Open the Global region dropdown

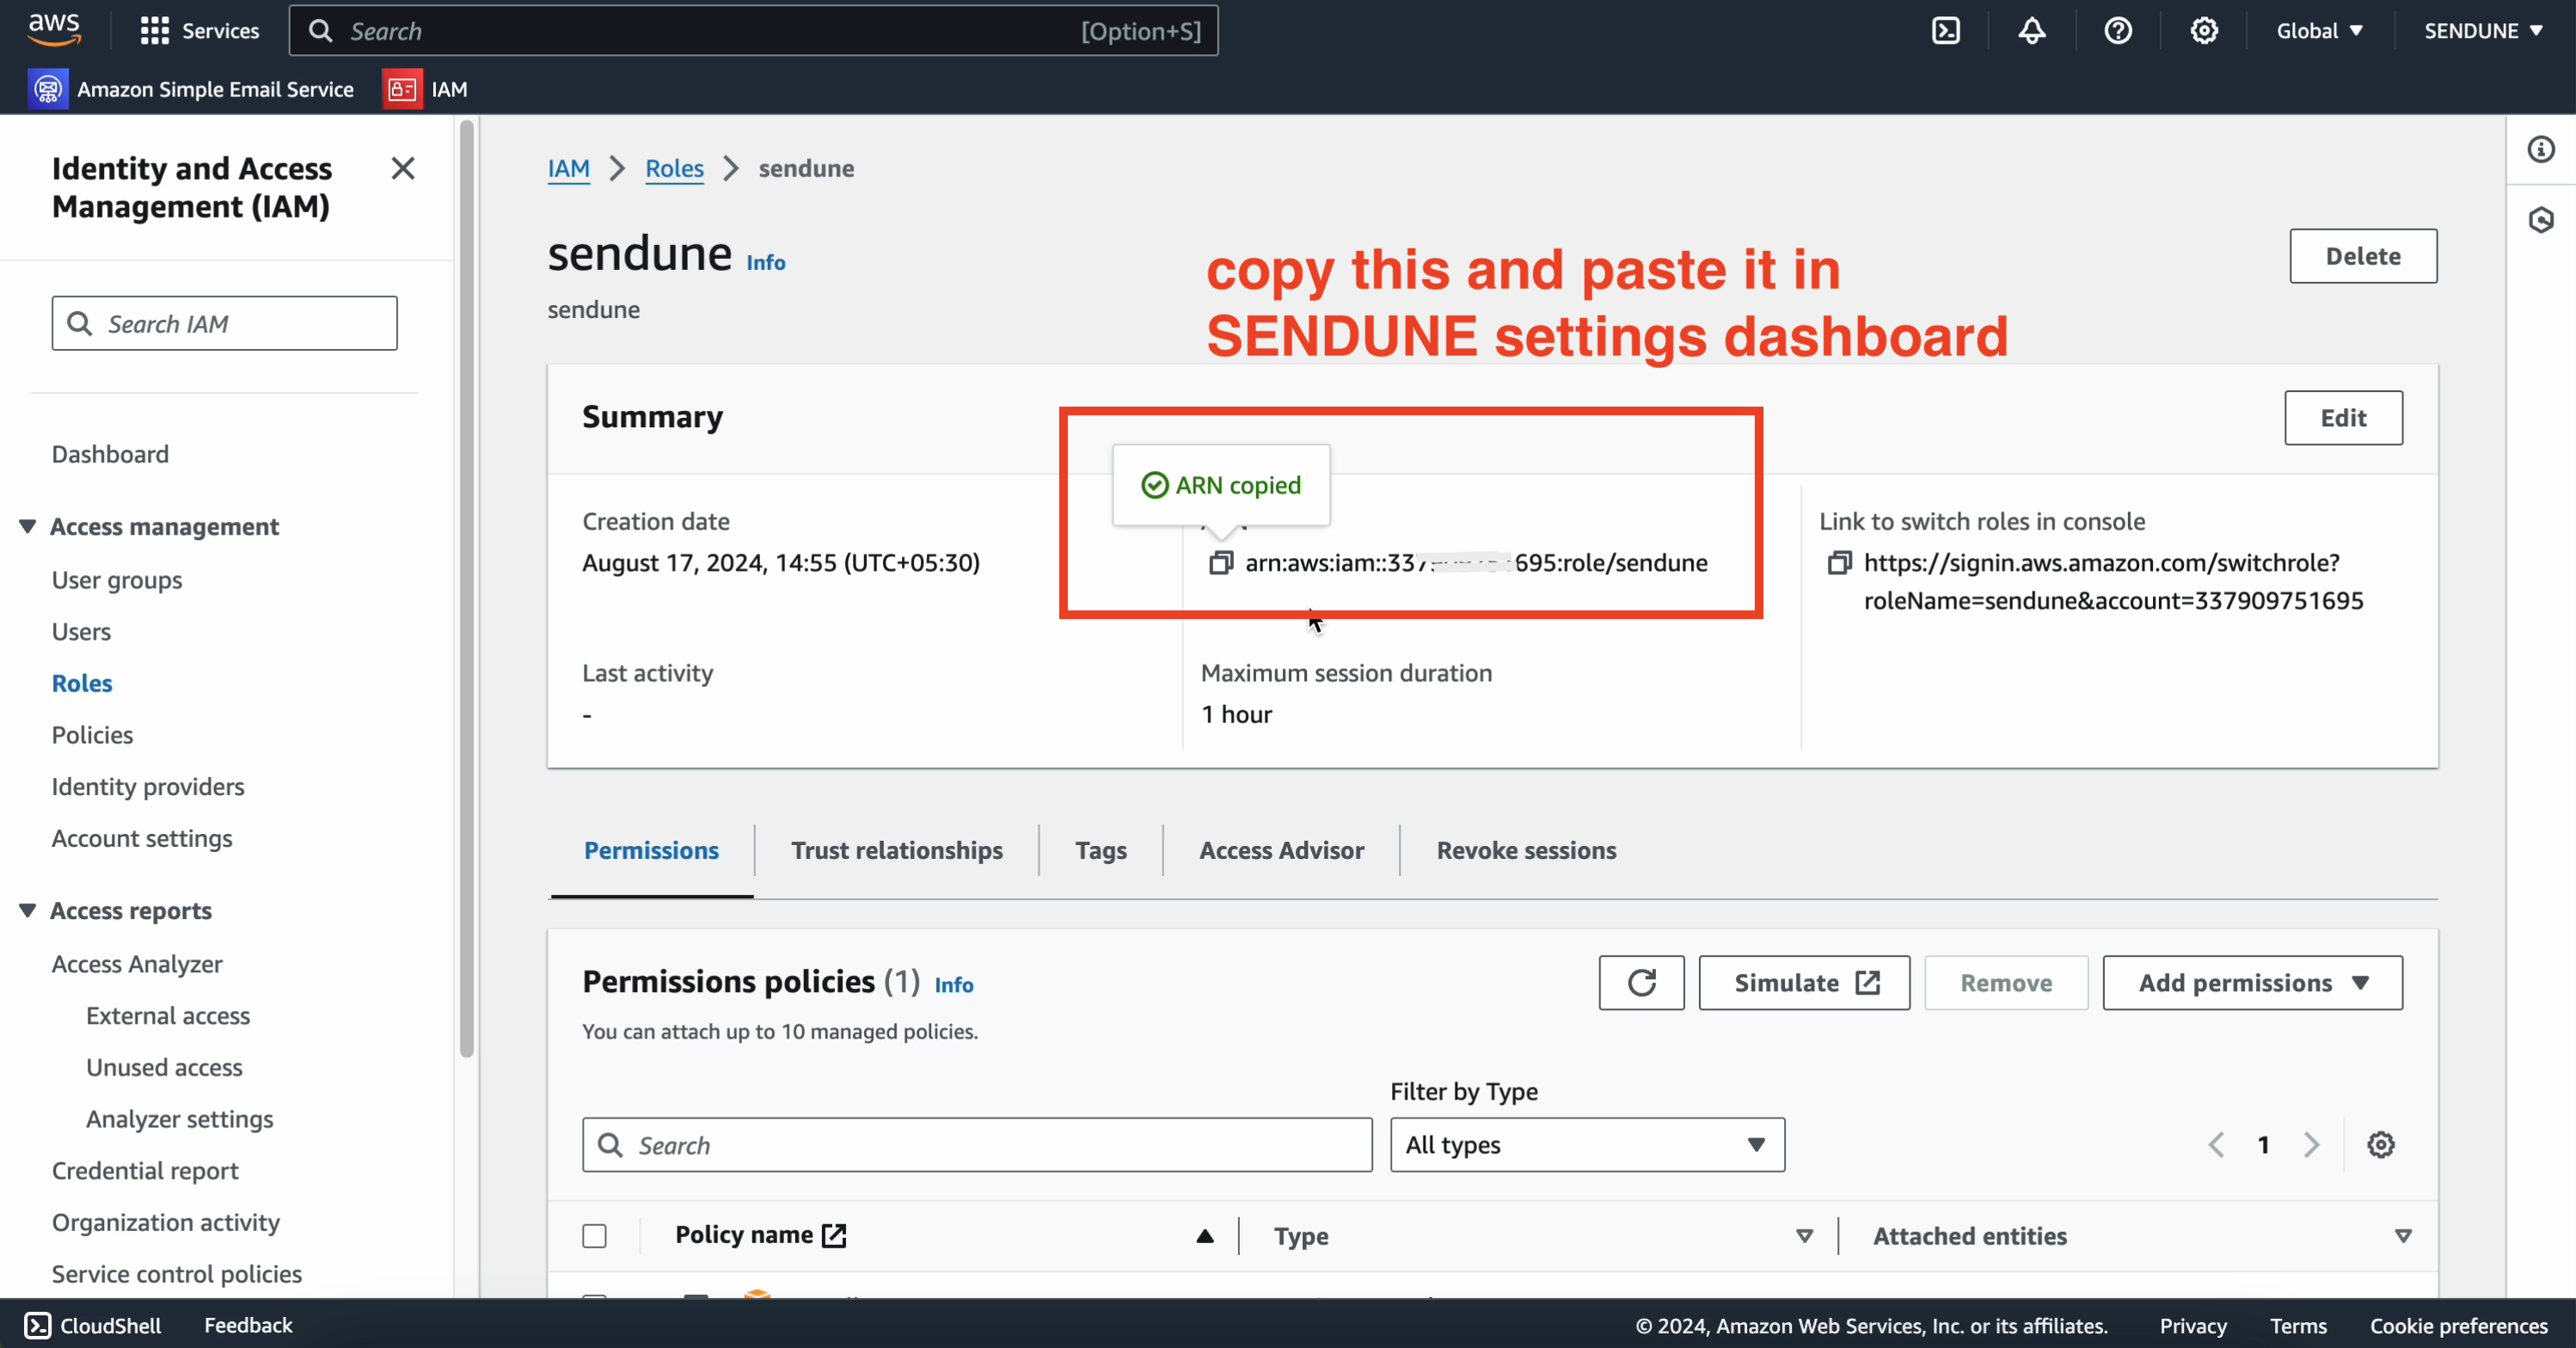click(2319, 31)
